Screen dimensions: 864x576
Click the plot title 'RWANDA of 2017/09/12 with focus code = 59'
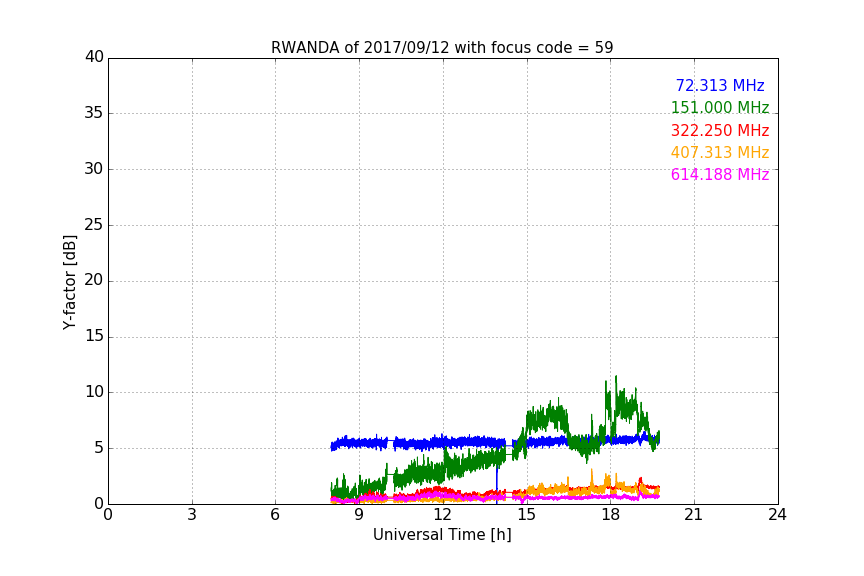pyautogui.click(x=442, y=47)
